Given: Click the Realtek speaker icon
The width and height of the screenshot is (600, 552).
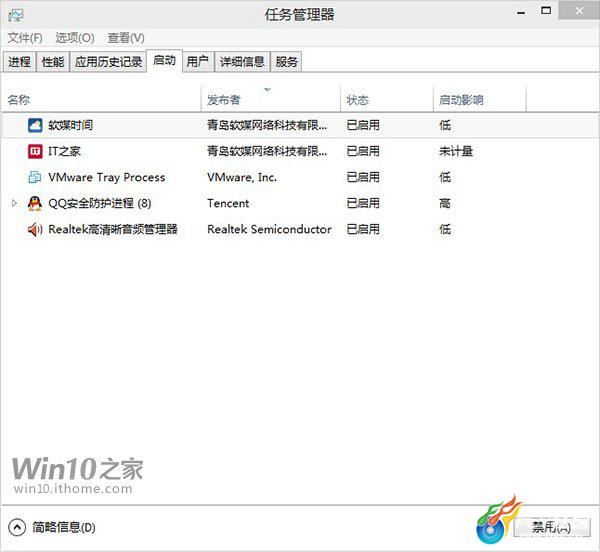Looking at the screenshot, I should pyautogui.click(x=35, y=229).
